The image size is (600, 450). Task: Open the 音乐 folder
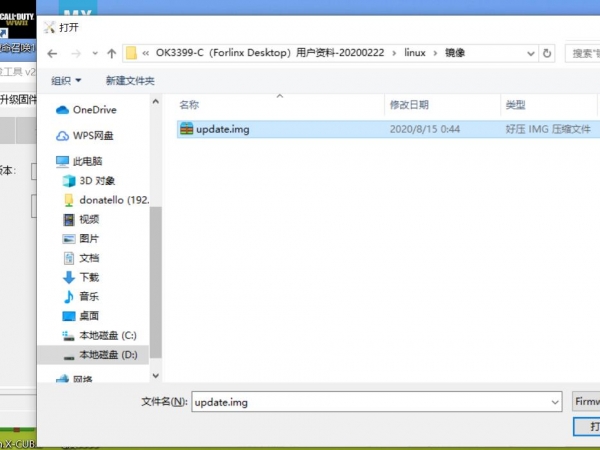(89, 296)
